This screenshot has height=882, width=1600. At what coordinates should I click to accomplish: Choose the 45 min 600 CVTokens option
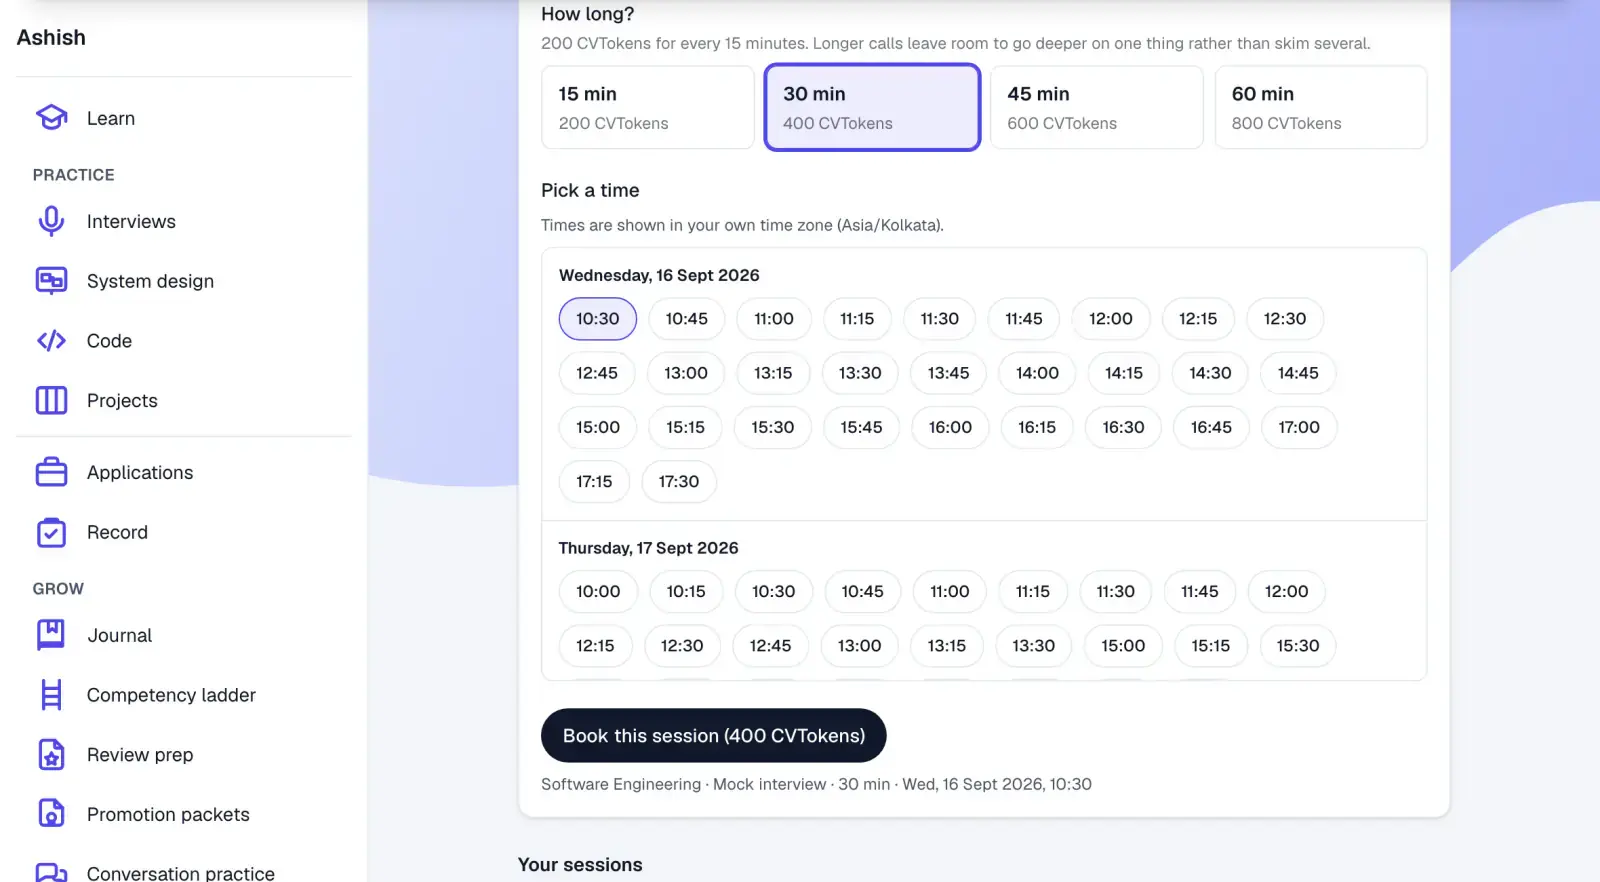click(x=1096, y=107)
